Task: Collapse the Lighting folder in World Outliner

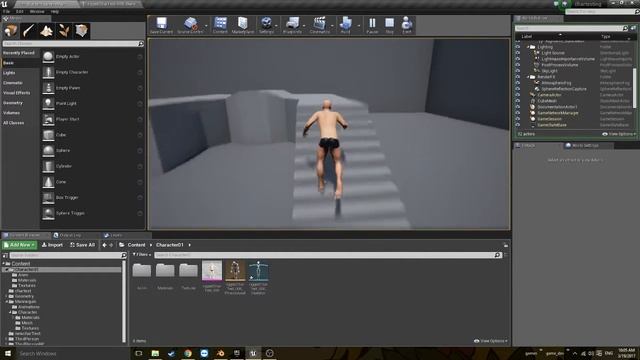Action: click(x=528, y=47)
